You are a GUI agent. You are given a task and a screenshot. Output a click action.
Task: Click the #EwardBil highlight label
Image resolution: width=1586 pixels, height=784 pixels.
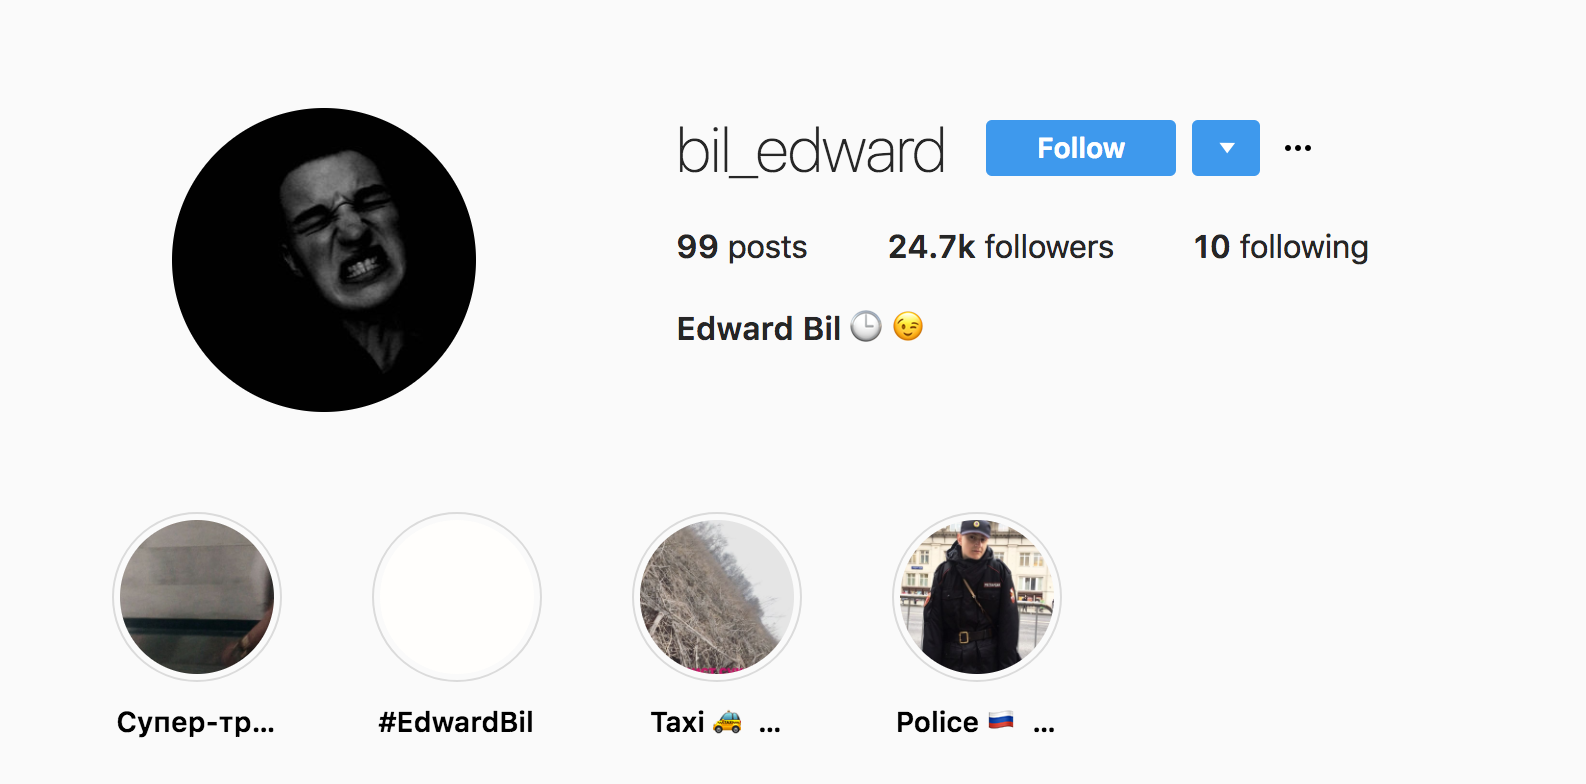[456, 722]
